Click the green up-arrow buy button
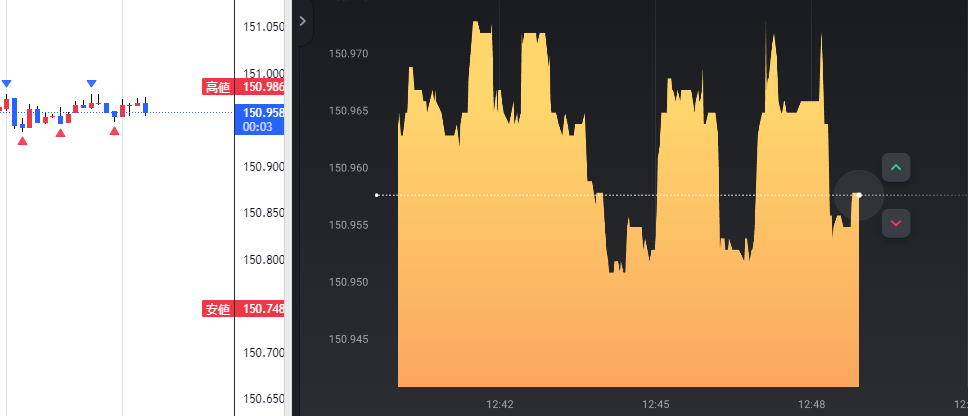Screen dimensions: 968x416 pyautogui.click(x=896, y=167)
